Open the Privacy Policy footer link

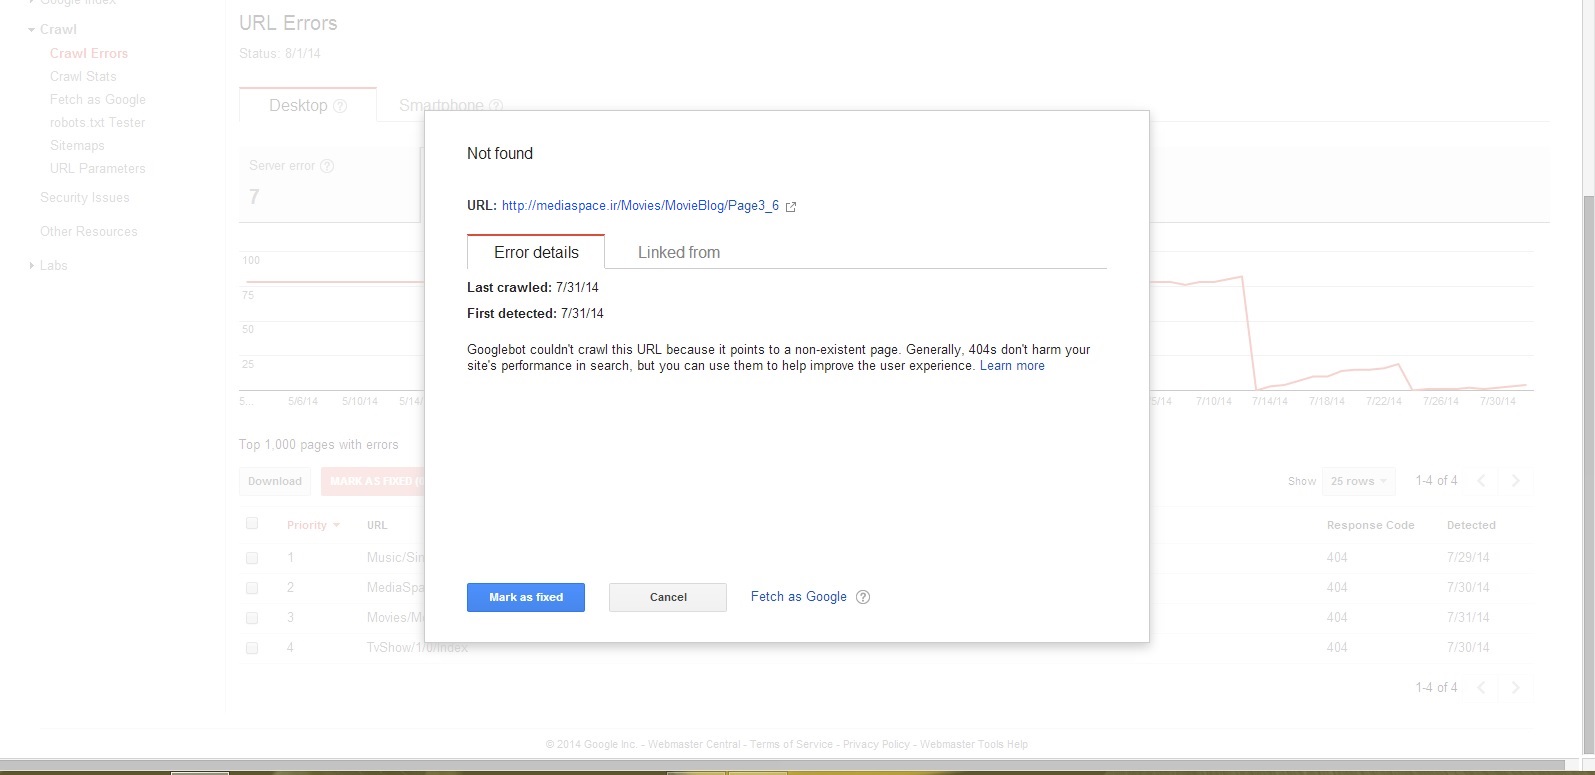click(x=876, y=744)
